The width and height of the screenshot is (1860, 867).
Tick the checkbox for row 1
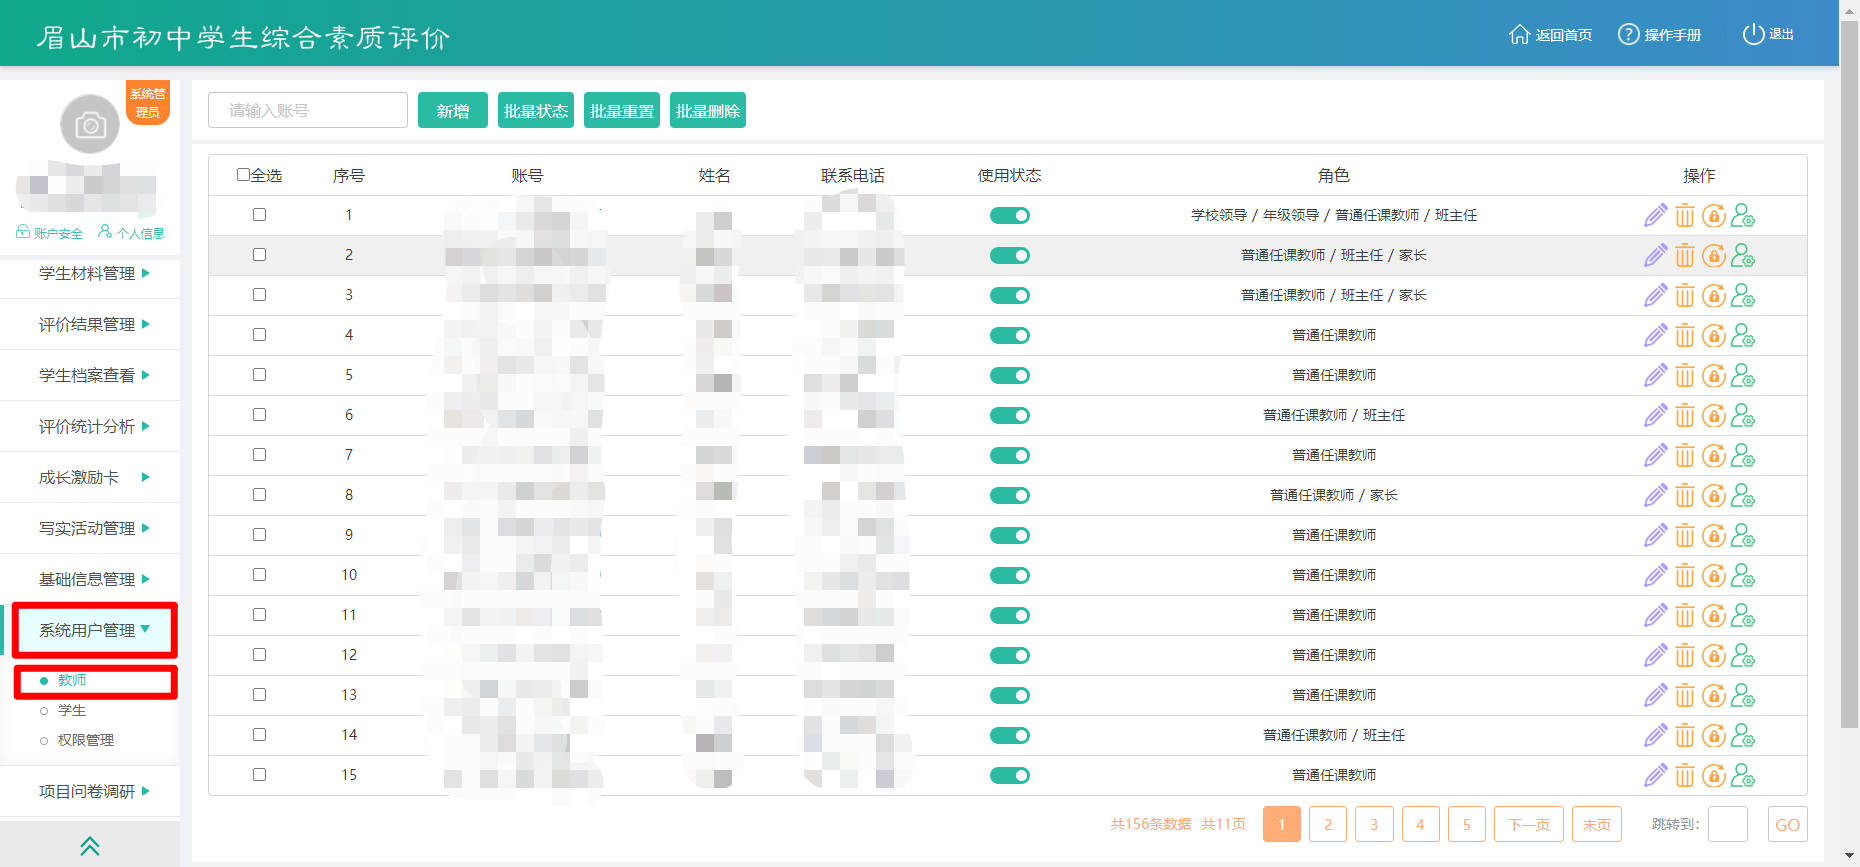(259, 215)
